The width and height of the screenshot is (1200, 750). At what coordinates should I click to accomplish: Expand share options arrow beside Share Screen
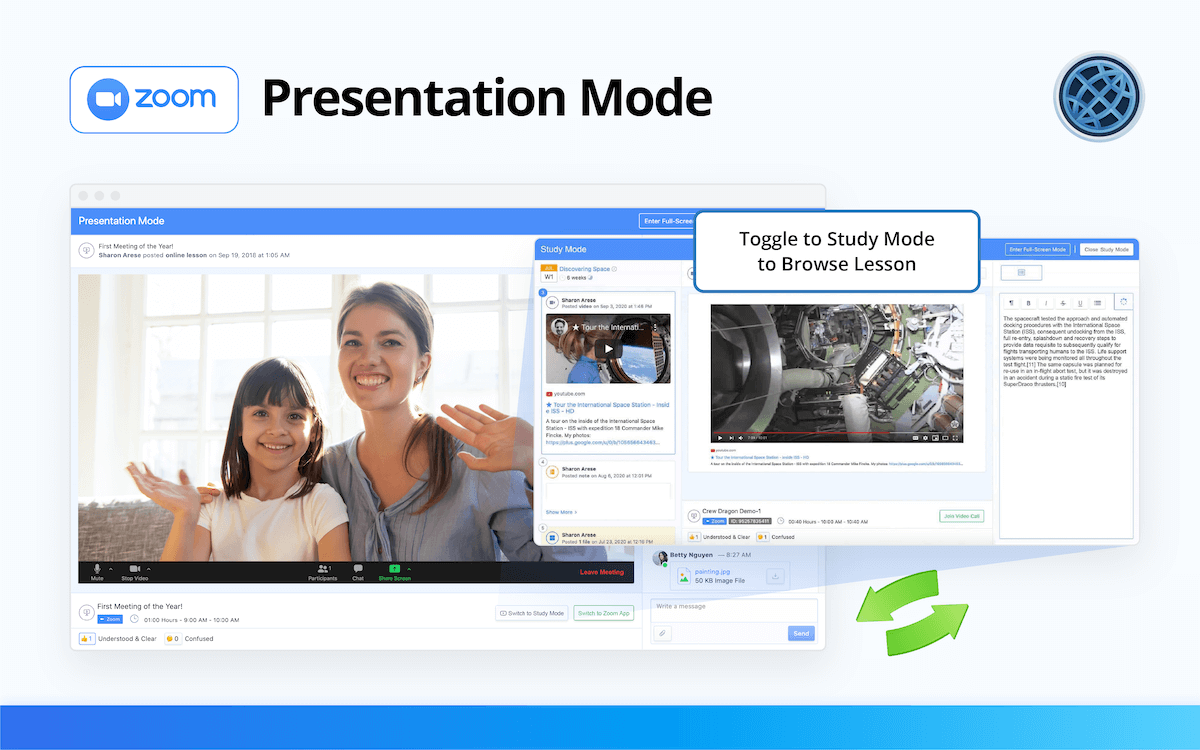click(x=409, y=569)
